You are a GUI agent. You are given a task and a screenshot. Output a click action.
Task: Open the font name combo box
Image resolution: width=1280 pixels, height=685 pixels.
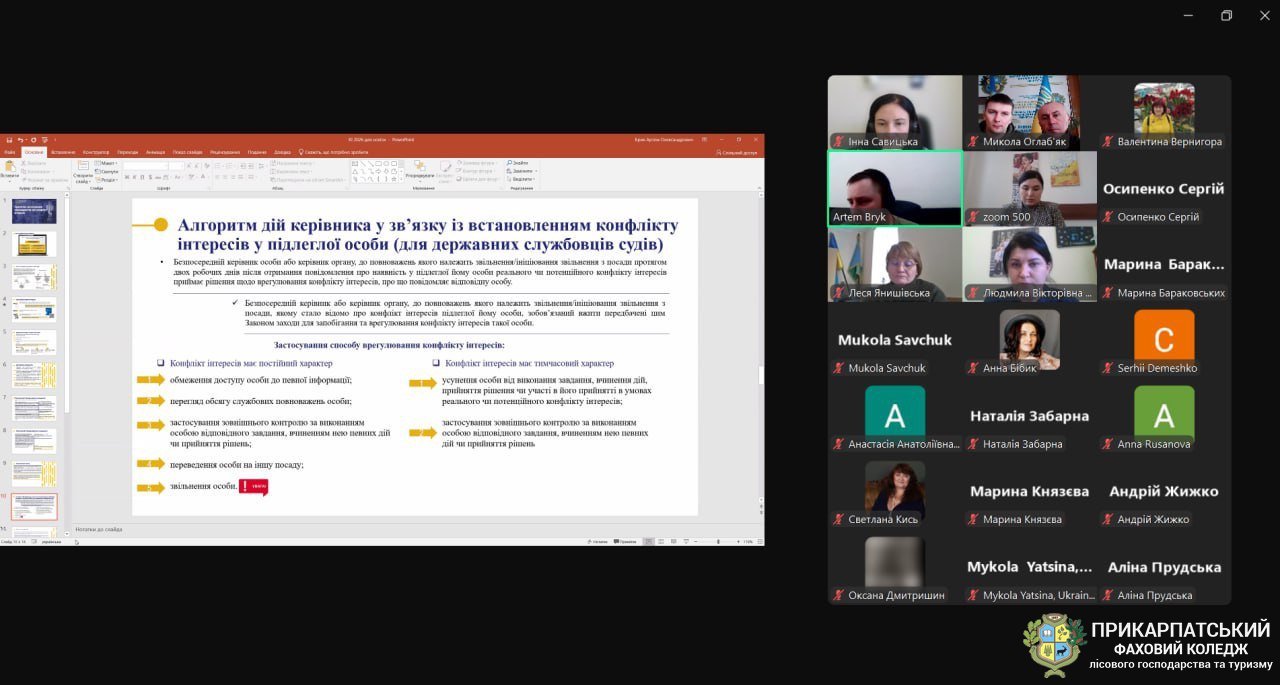(145, 165)
